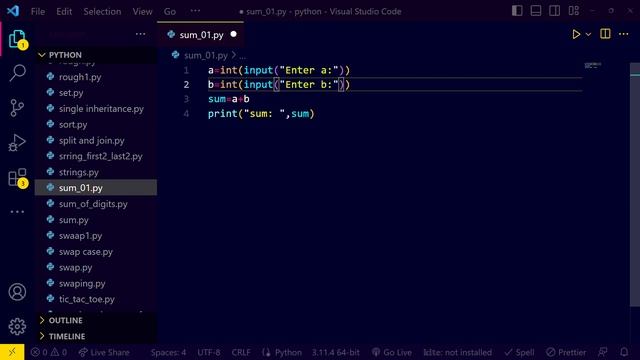Open sort.py from explorer
The height and width of the screenshot is (360, 640).
pyautogui.click(x=96, y=124)
